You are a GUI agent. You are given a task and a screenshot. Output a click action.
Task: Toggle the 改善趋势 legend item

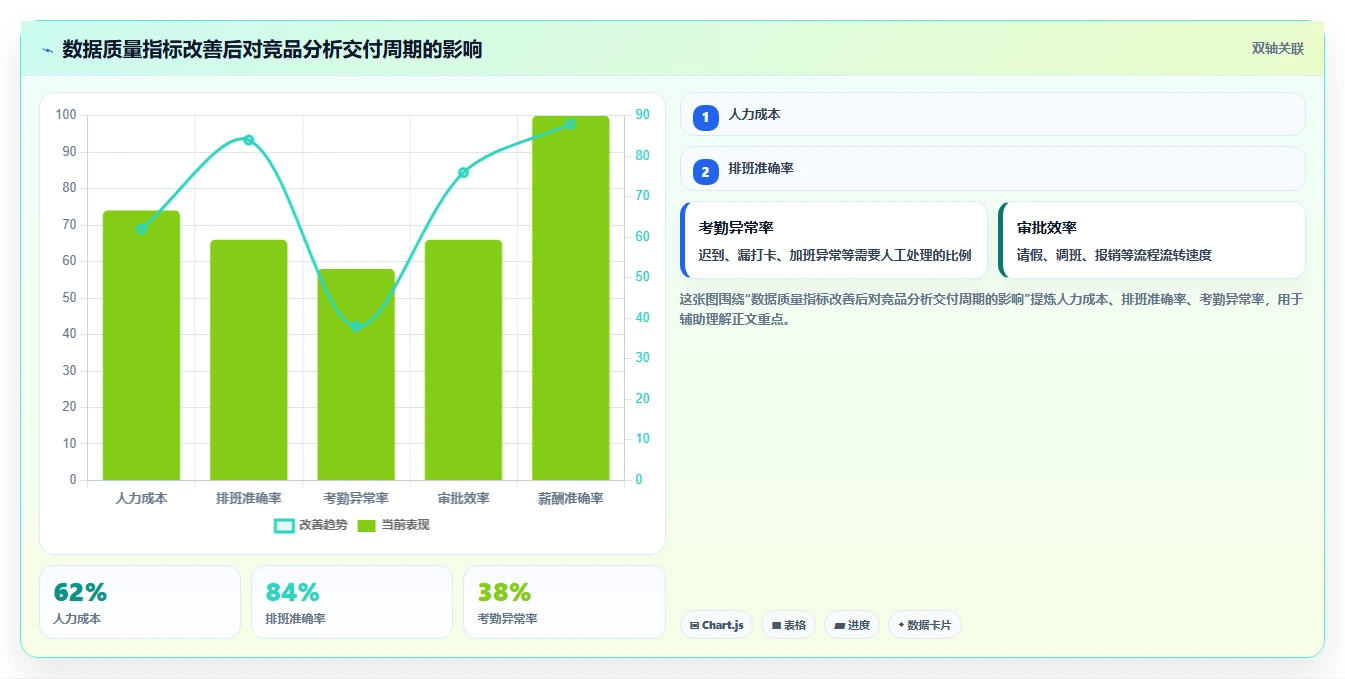(x=311, y=525)
